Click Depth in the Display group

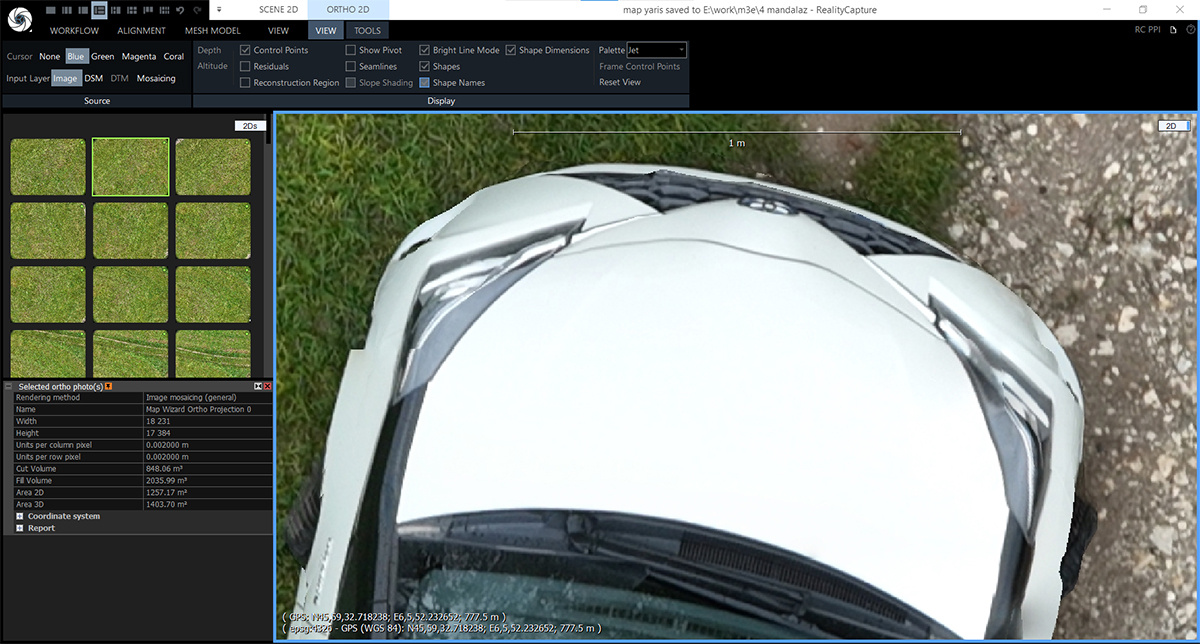[x=209, y=50]
